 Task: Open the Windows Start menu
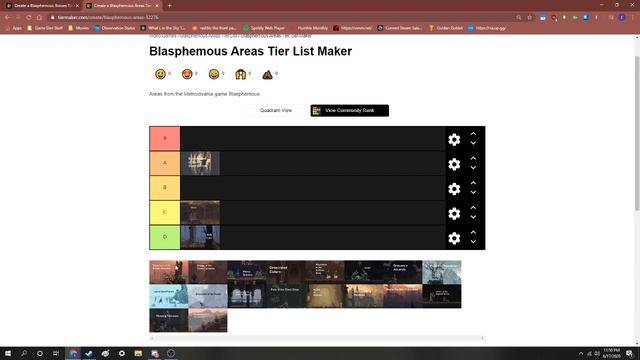8,353
